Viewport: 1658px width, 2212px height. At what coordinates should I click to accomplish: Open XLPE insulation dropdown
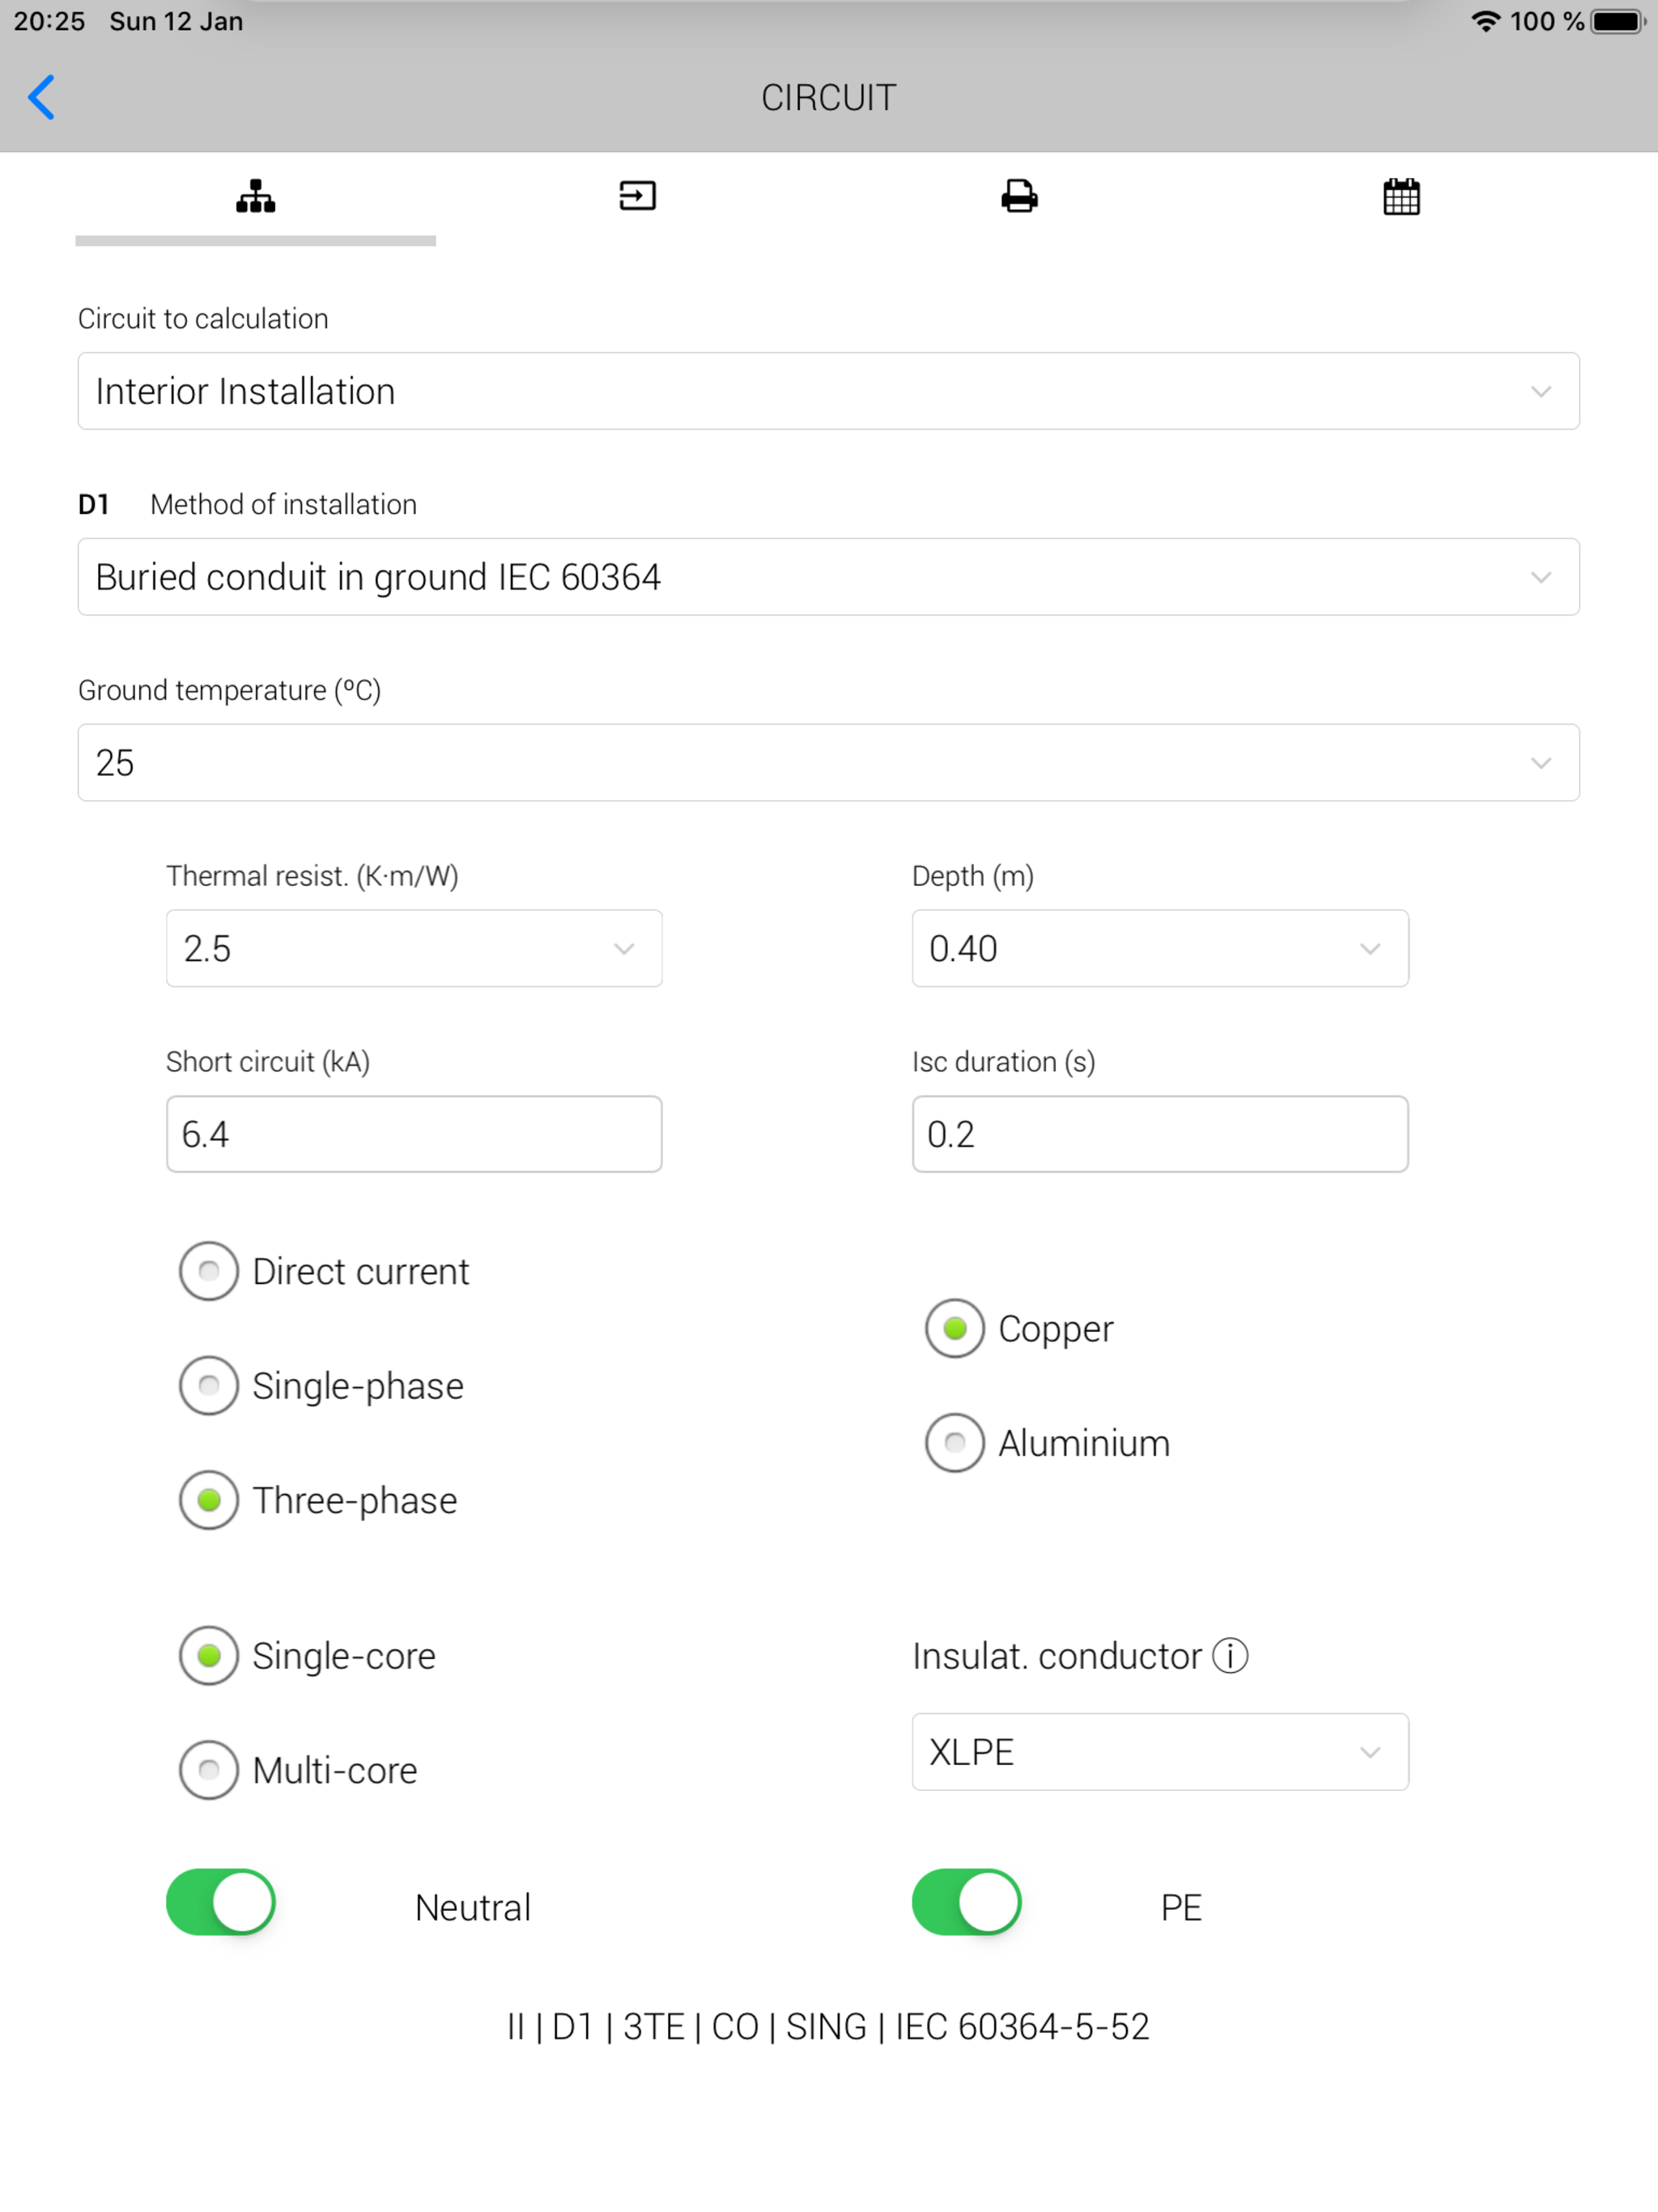pyautogui.click(x=1160, y=1752)
